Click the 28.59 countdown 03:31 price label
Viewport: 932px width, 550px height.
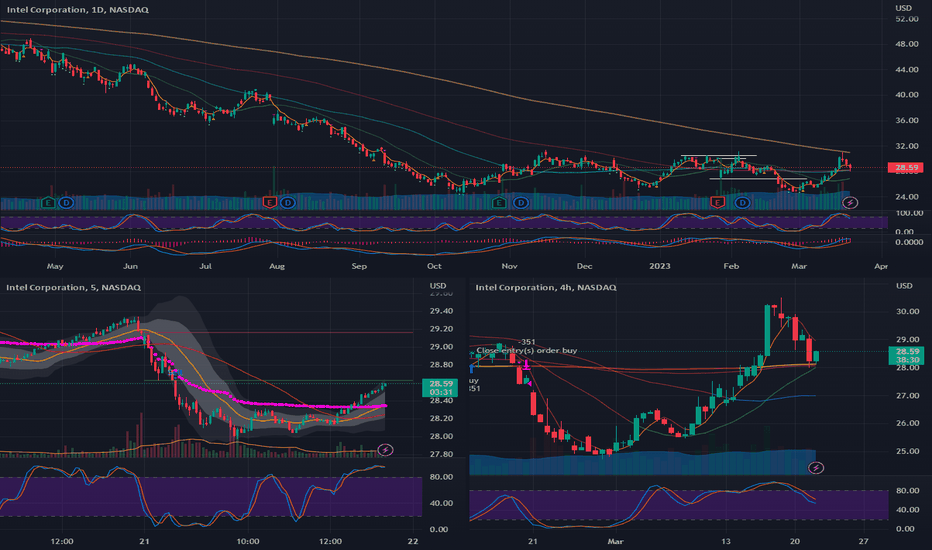coord(440,388)
